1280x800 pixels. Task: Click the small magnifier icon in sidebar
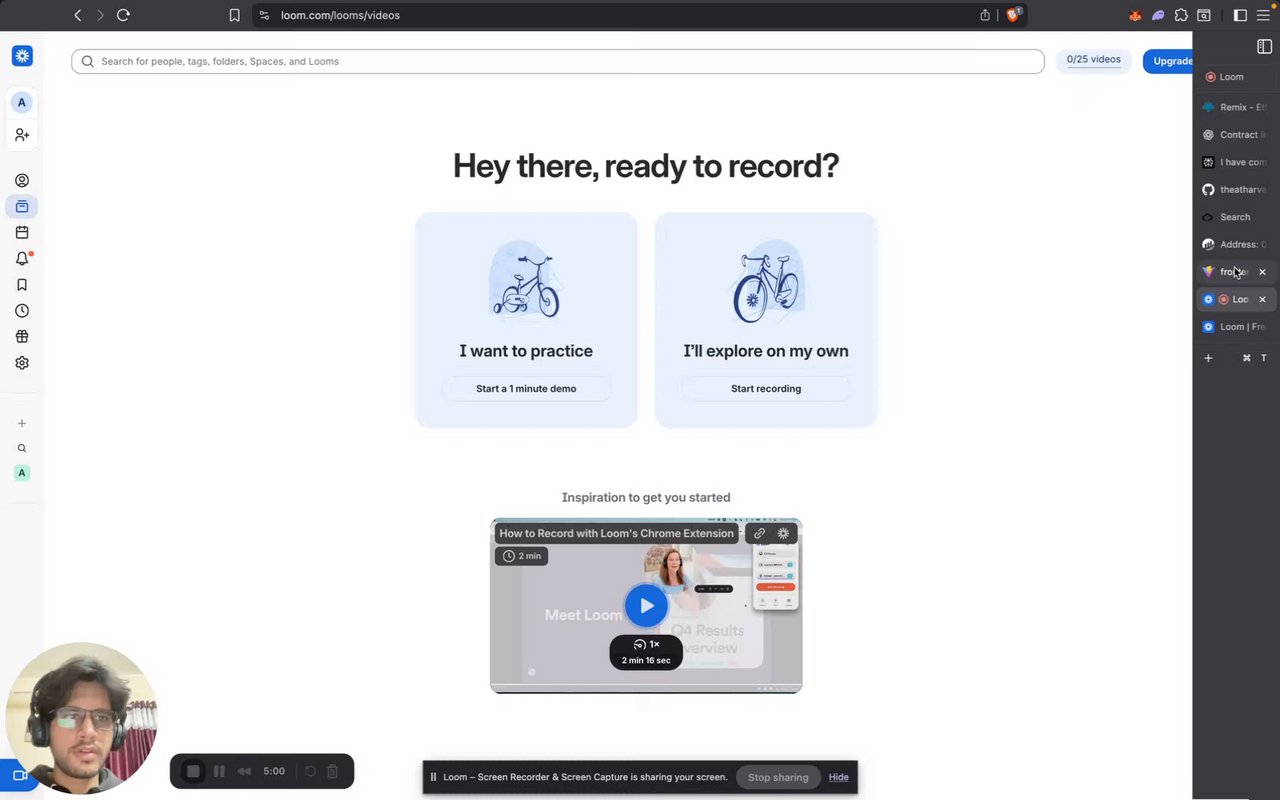(x=22, y=448)
